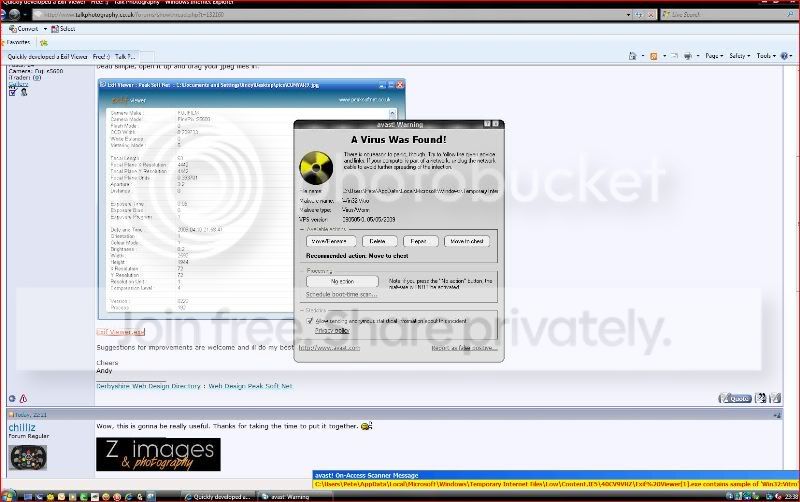Click the Report as false positive link
Image resolution: width=800 pixels, height=502 pixels.
pyautogui.click(x=463, y=348)
